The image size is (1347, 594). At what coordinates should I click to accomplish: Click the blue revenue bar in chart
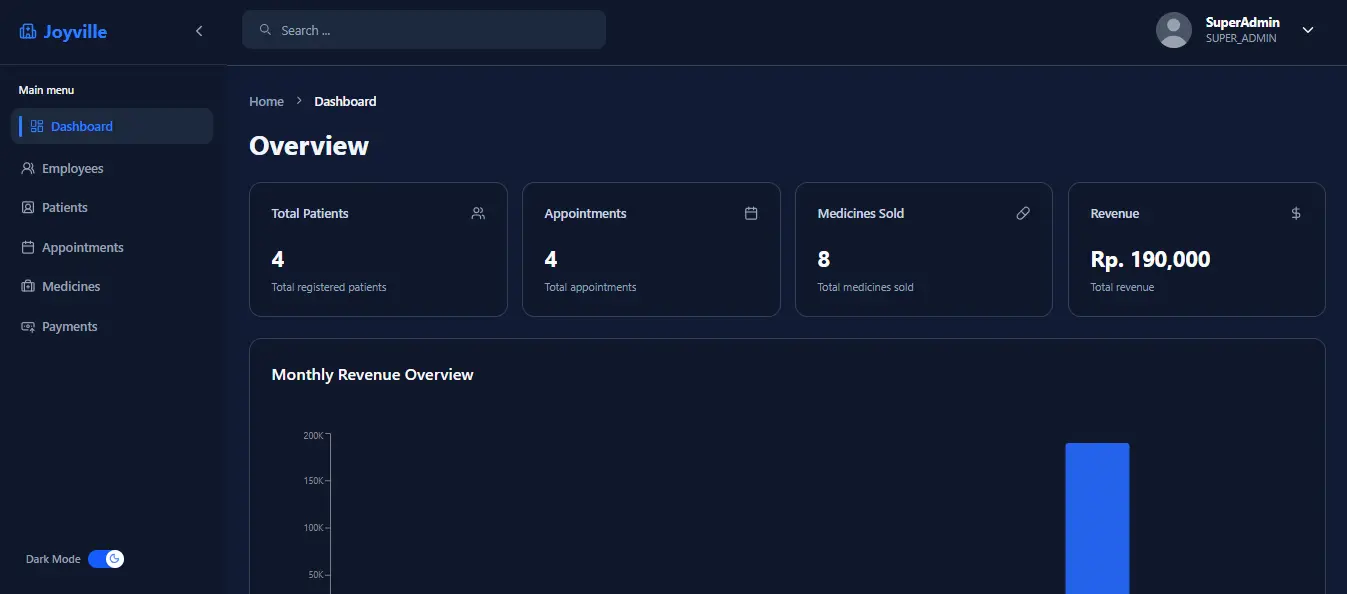click(x=1097, y=518)
